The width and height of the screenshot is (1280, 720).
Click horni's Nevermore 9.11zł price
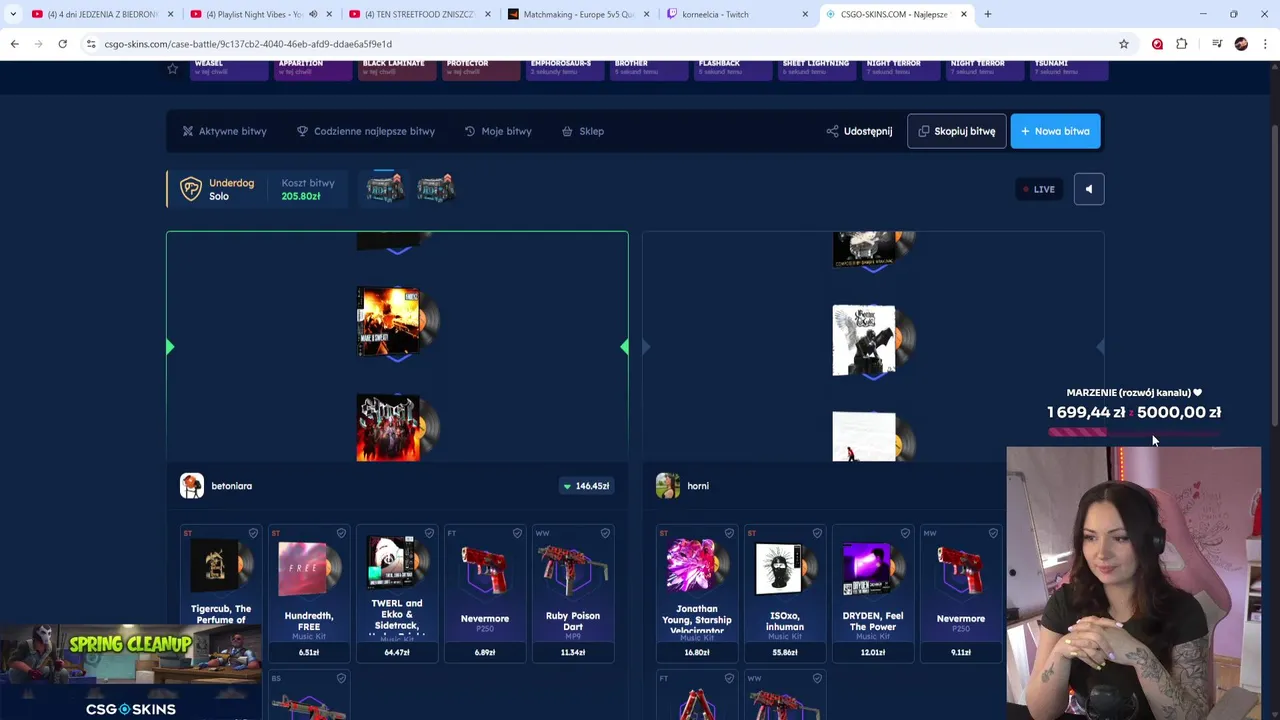[961, 652]
